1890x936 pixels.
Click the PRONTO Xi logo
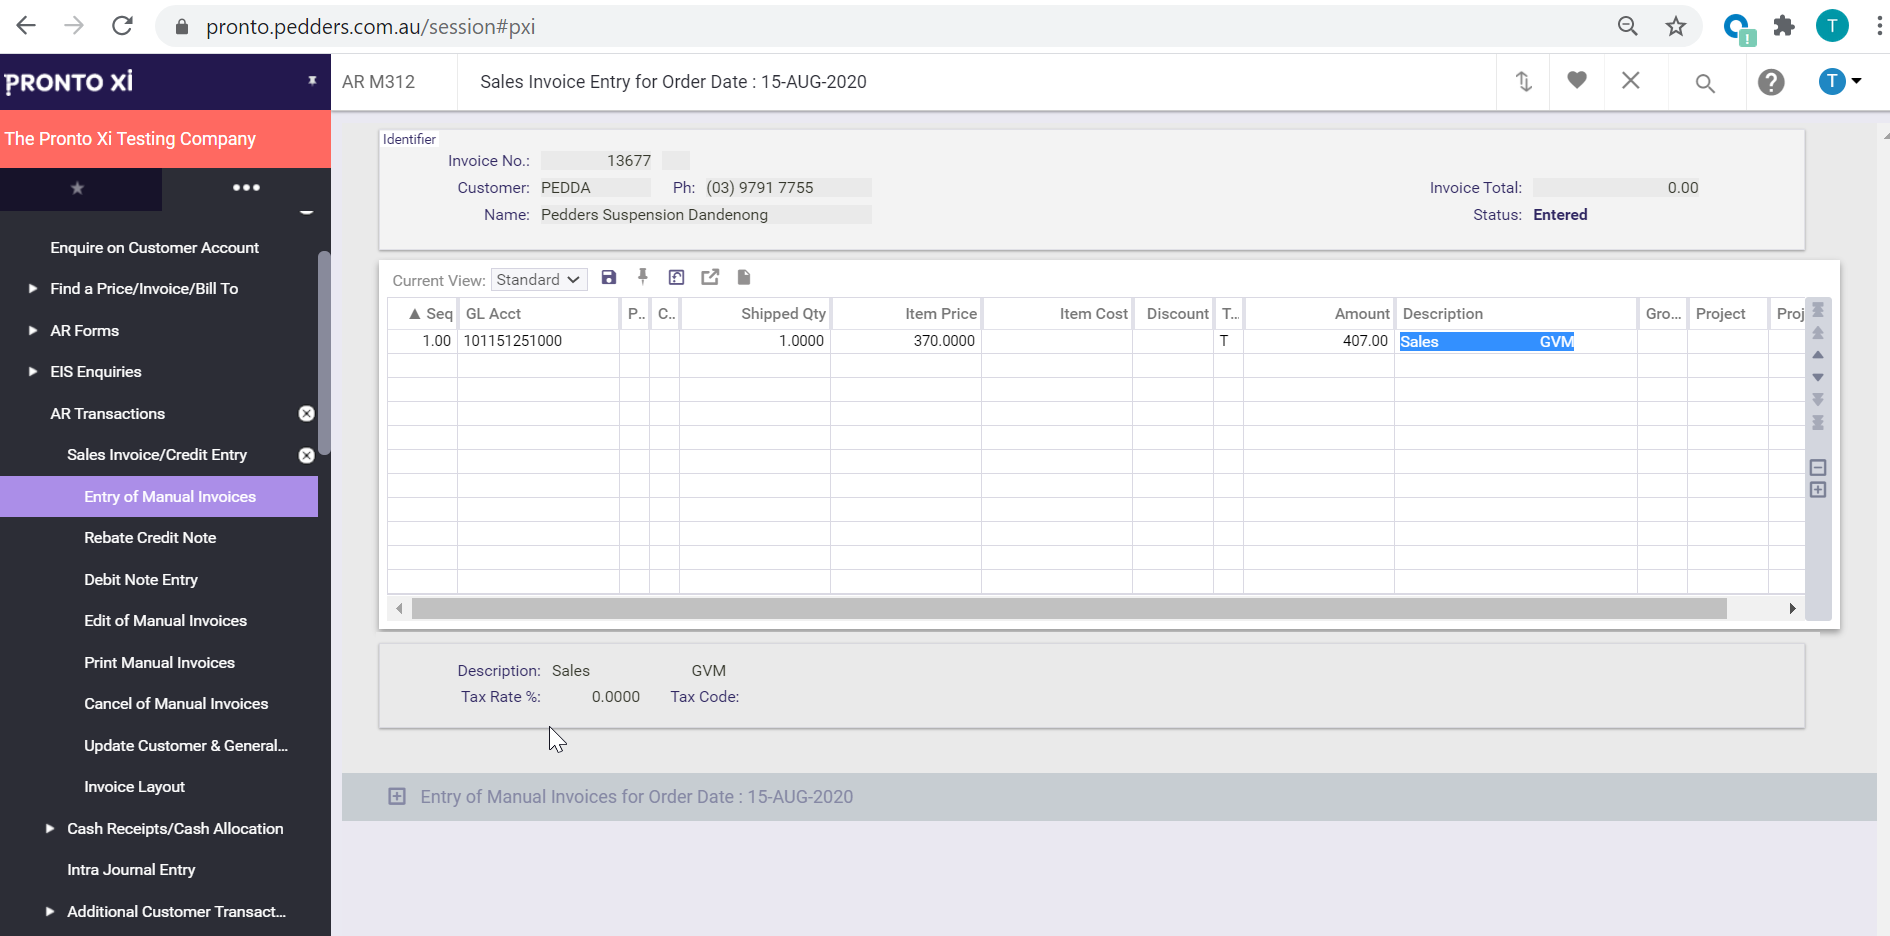coord(69,82)
